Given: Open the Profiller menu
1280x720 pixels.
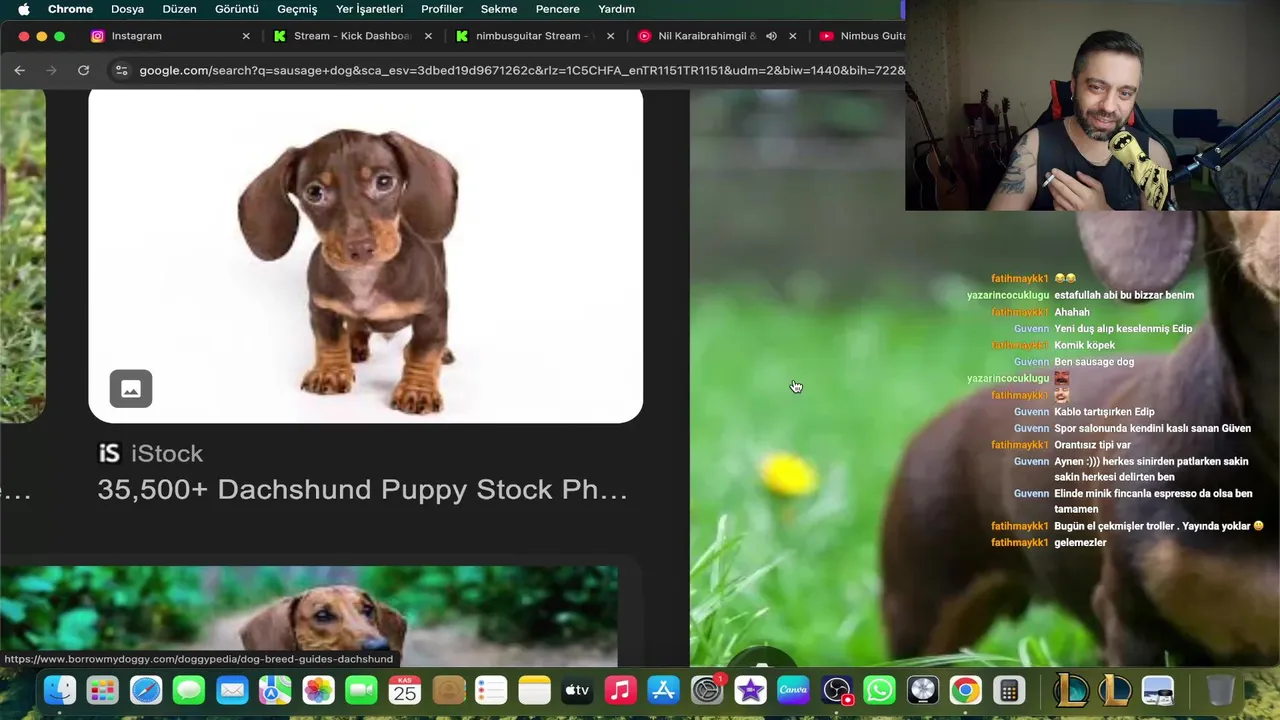Looking at the screenshot, I should click(x=442, y=9).
